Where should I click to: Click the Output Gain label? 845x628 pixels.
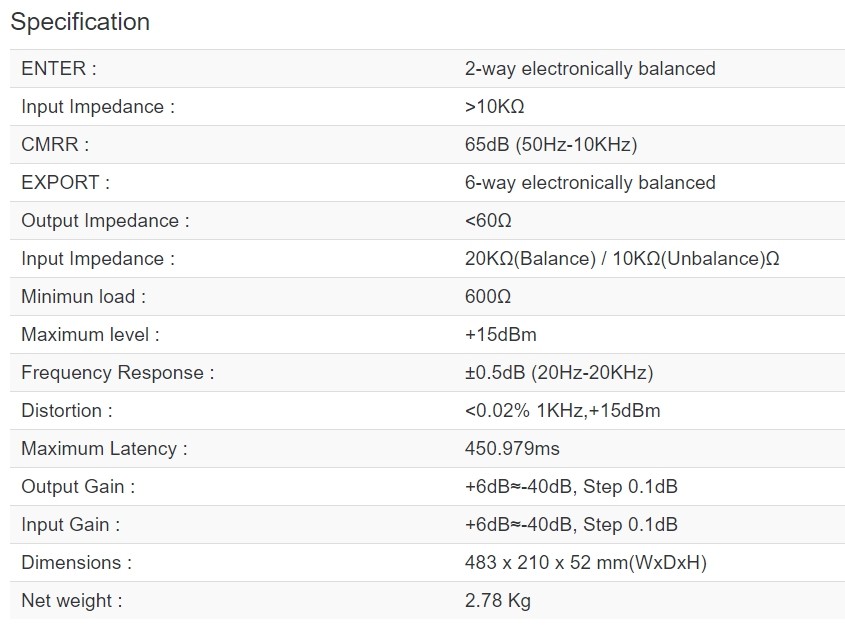pyautogui.click(x=78, y=487)
